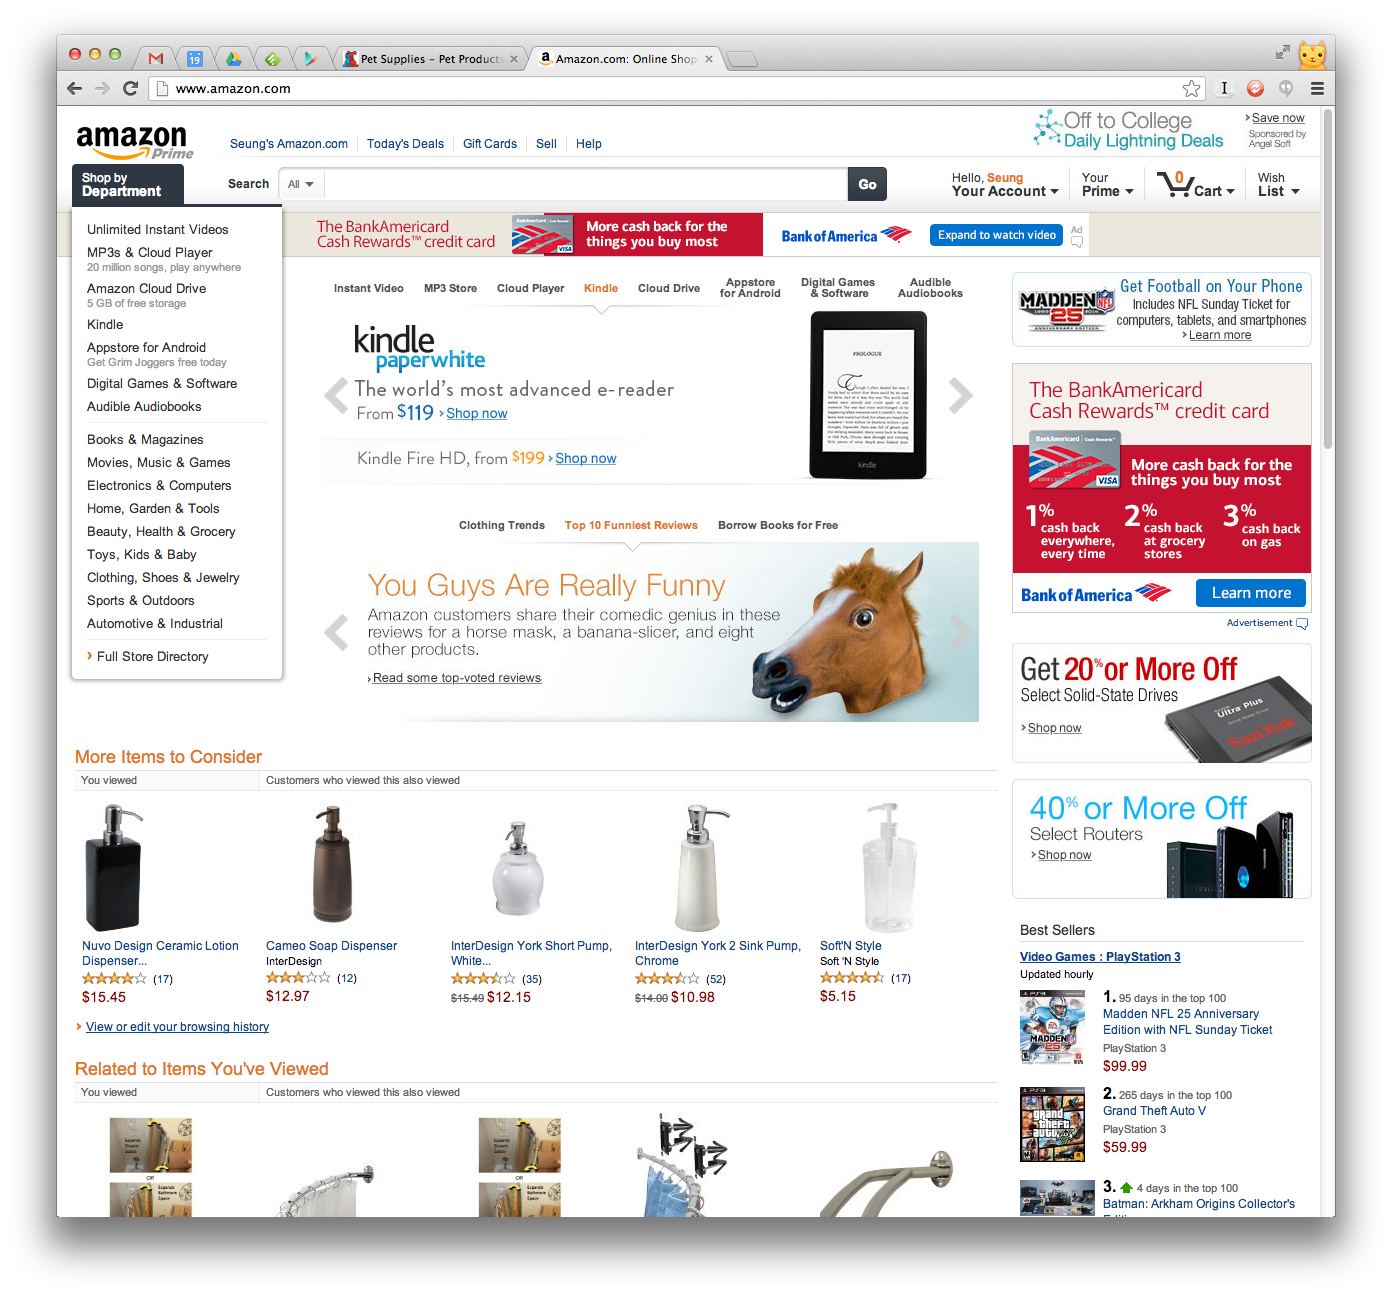Bookmark this page with the star icon
The height and width of the screenshot is (1296, 1392).
tap(1191, 88)
